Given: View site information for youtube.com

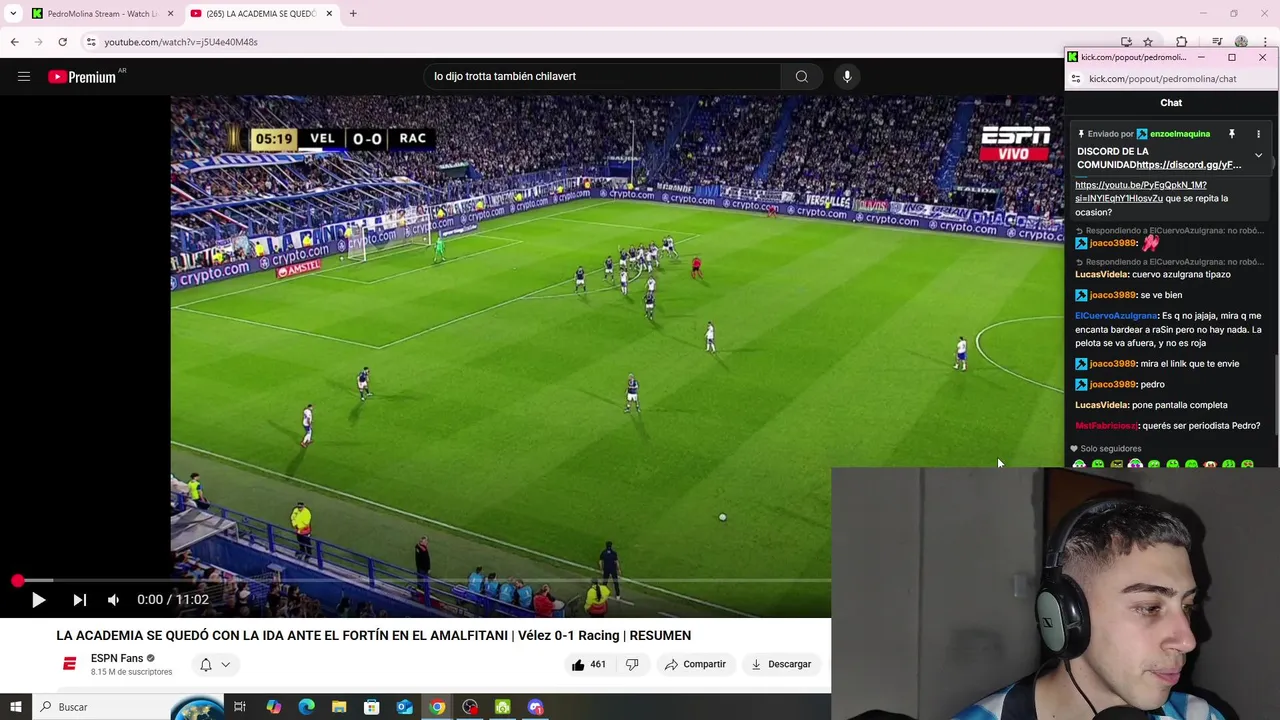Looking at the screenshot, I should click(91, 42).
